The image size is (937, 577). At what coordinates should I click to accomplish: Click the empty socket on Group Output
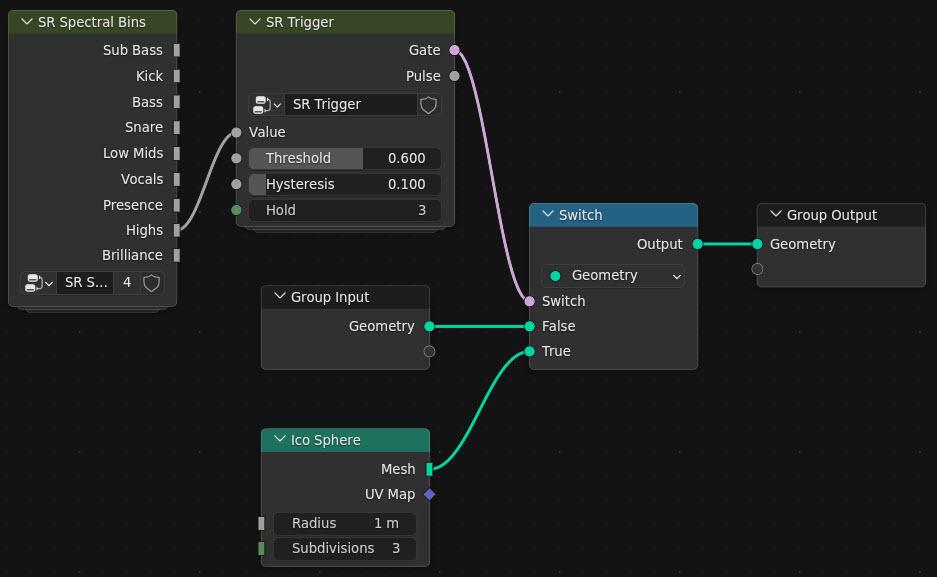757,269
